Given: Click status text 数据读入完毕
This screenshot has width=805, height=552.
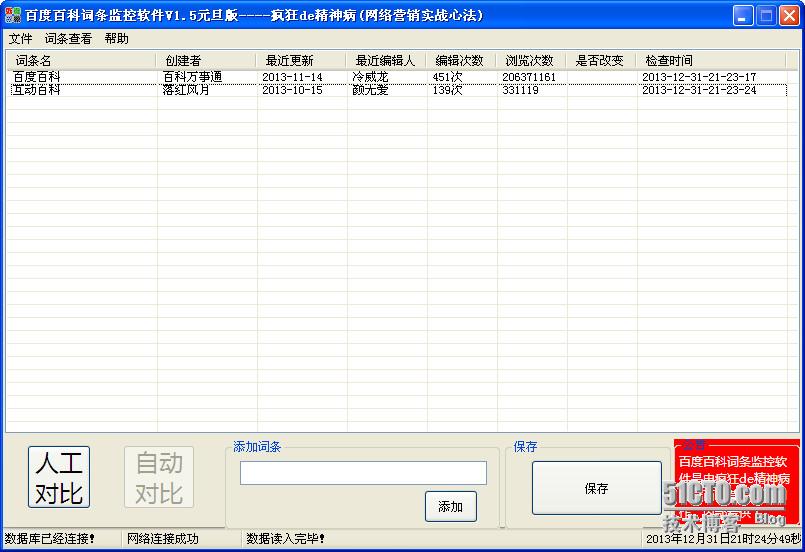Looking at the screenshot, I should click(285, 539).
